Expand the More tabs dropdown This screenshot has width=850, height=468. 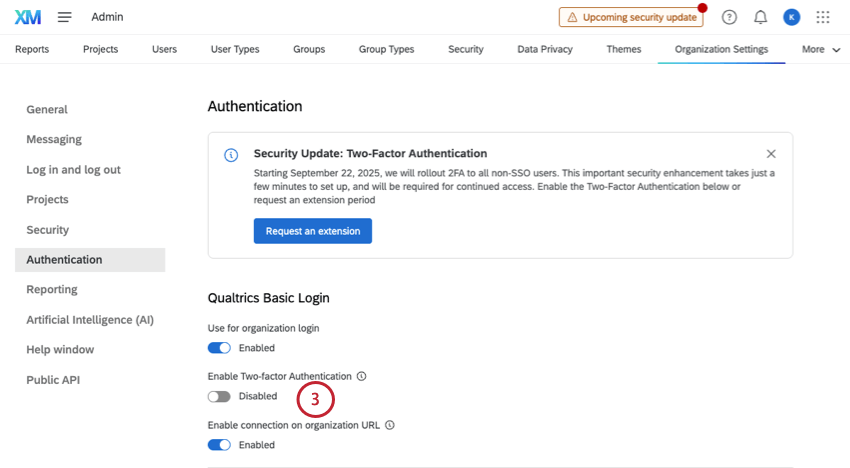tap(821, 49)
